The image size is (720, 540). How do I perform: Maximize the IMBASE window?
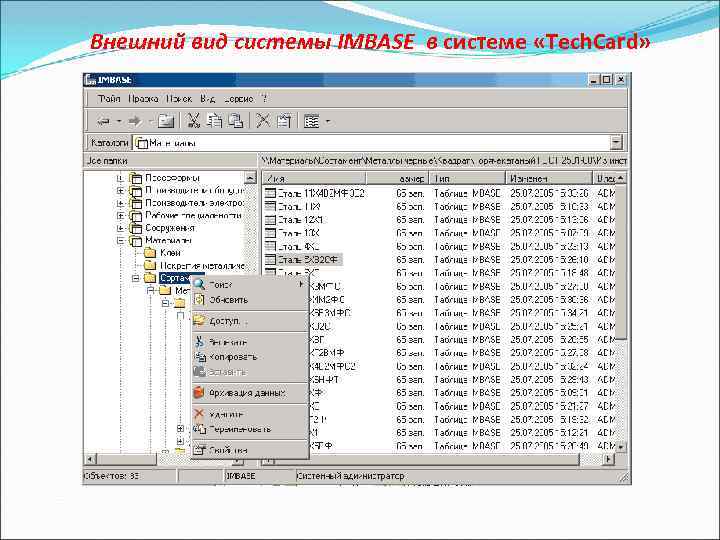607,79
